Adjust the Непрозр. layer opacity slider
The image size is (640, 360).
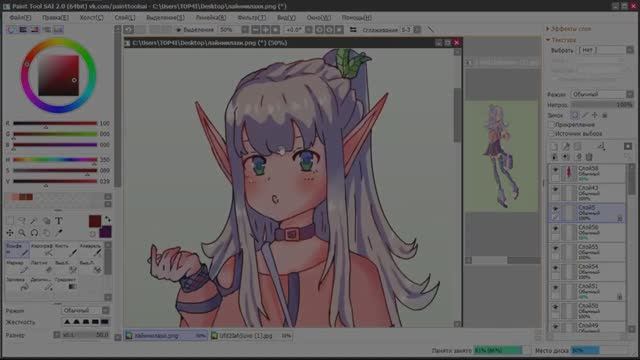(x=602, y=105)
